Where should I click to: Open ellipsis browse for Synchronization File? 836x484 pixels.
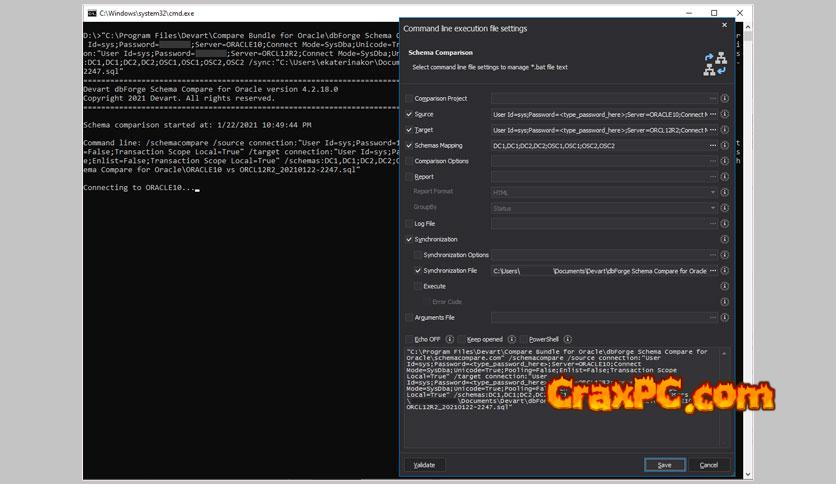pos(712,271)
